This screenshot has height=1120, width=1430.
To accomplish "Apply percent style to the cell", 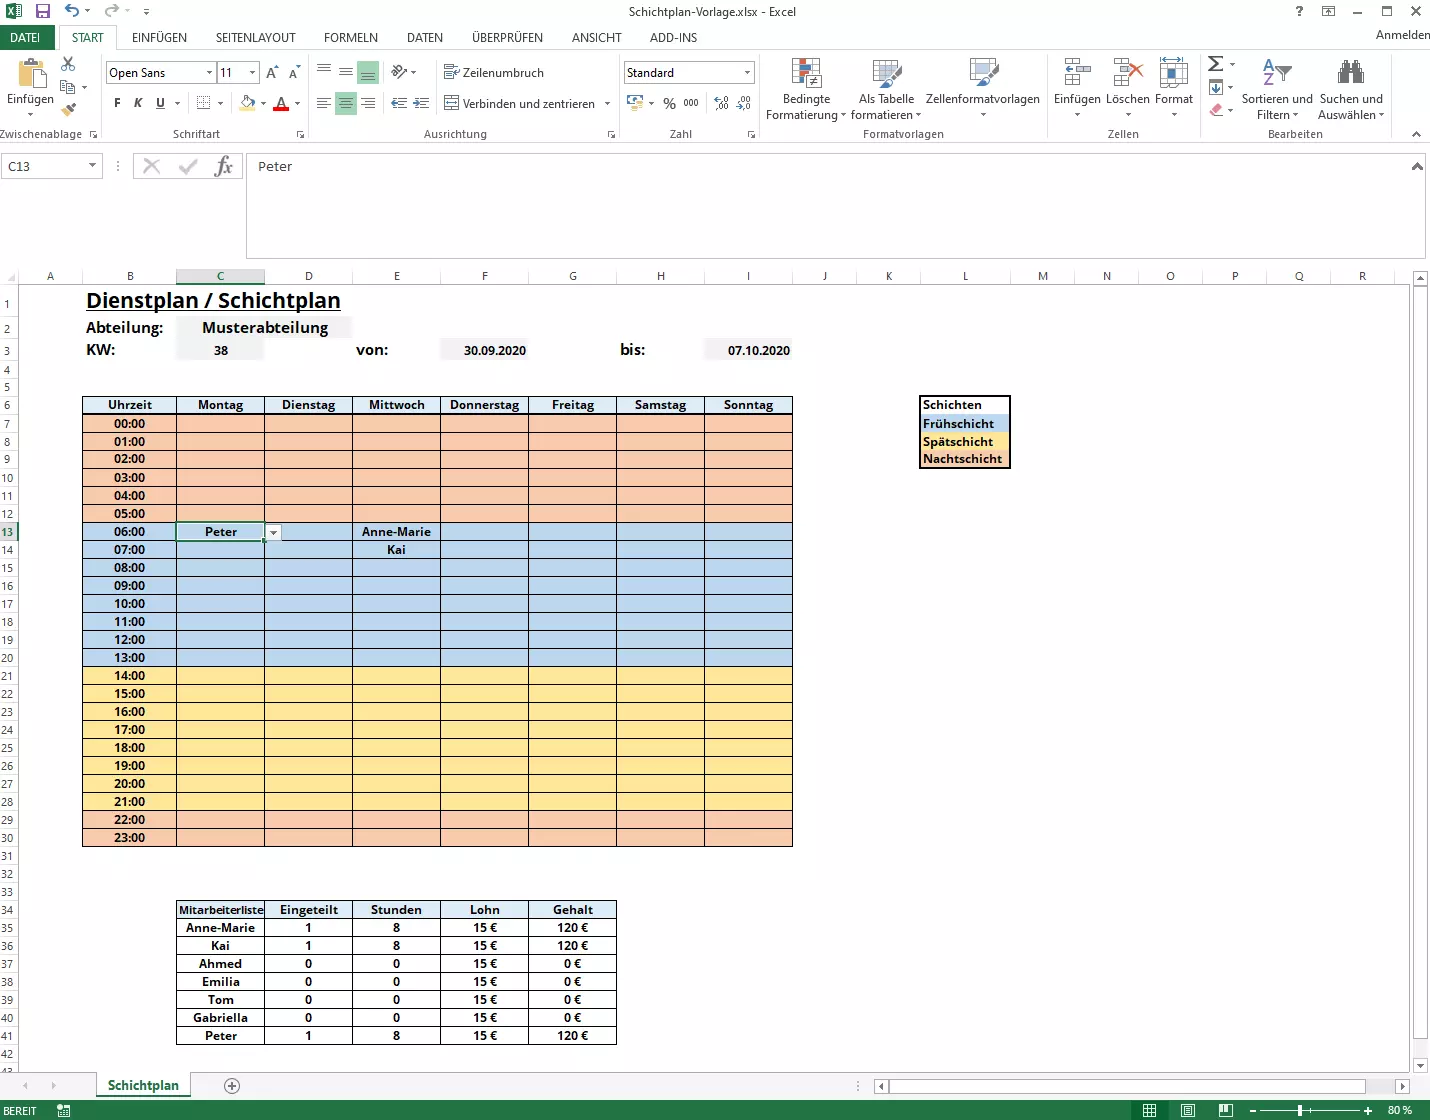I will click(x=669, y=103).
